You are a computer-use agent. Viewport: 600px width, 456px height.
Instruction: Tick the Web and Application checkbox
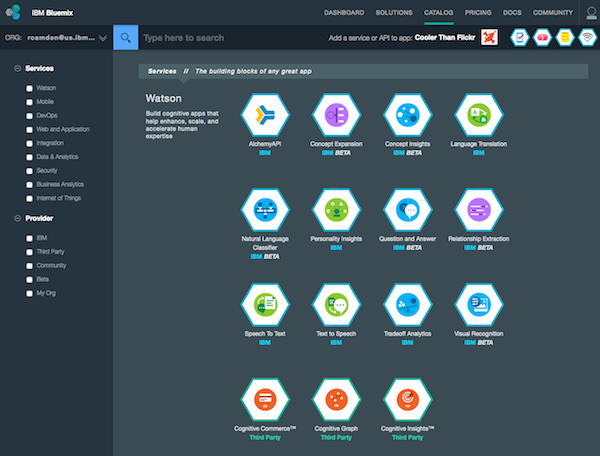coord(29,130)
